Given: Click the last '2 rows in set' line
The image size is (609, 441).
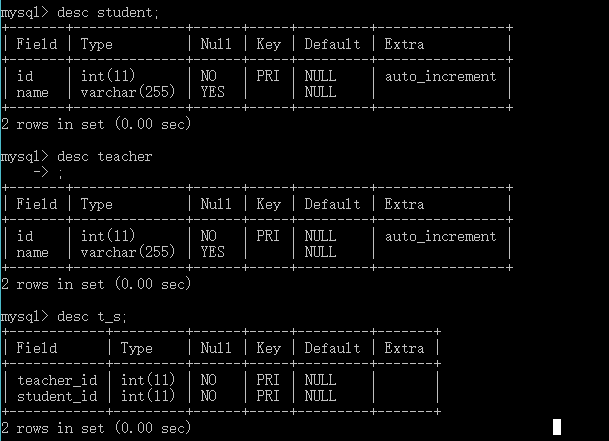Looking at the screenshot, I should click(x=95, y=429).
